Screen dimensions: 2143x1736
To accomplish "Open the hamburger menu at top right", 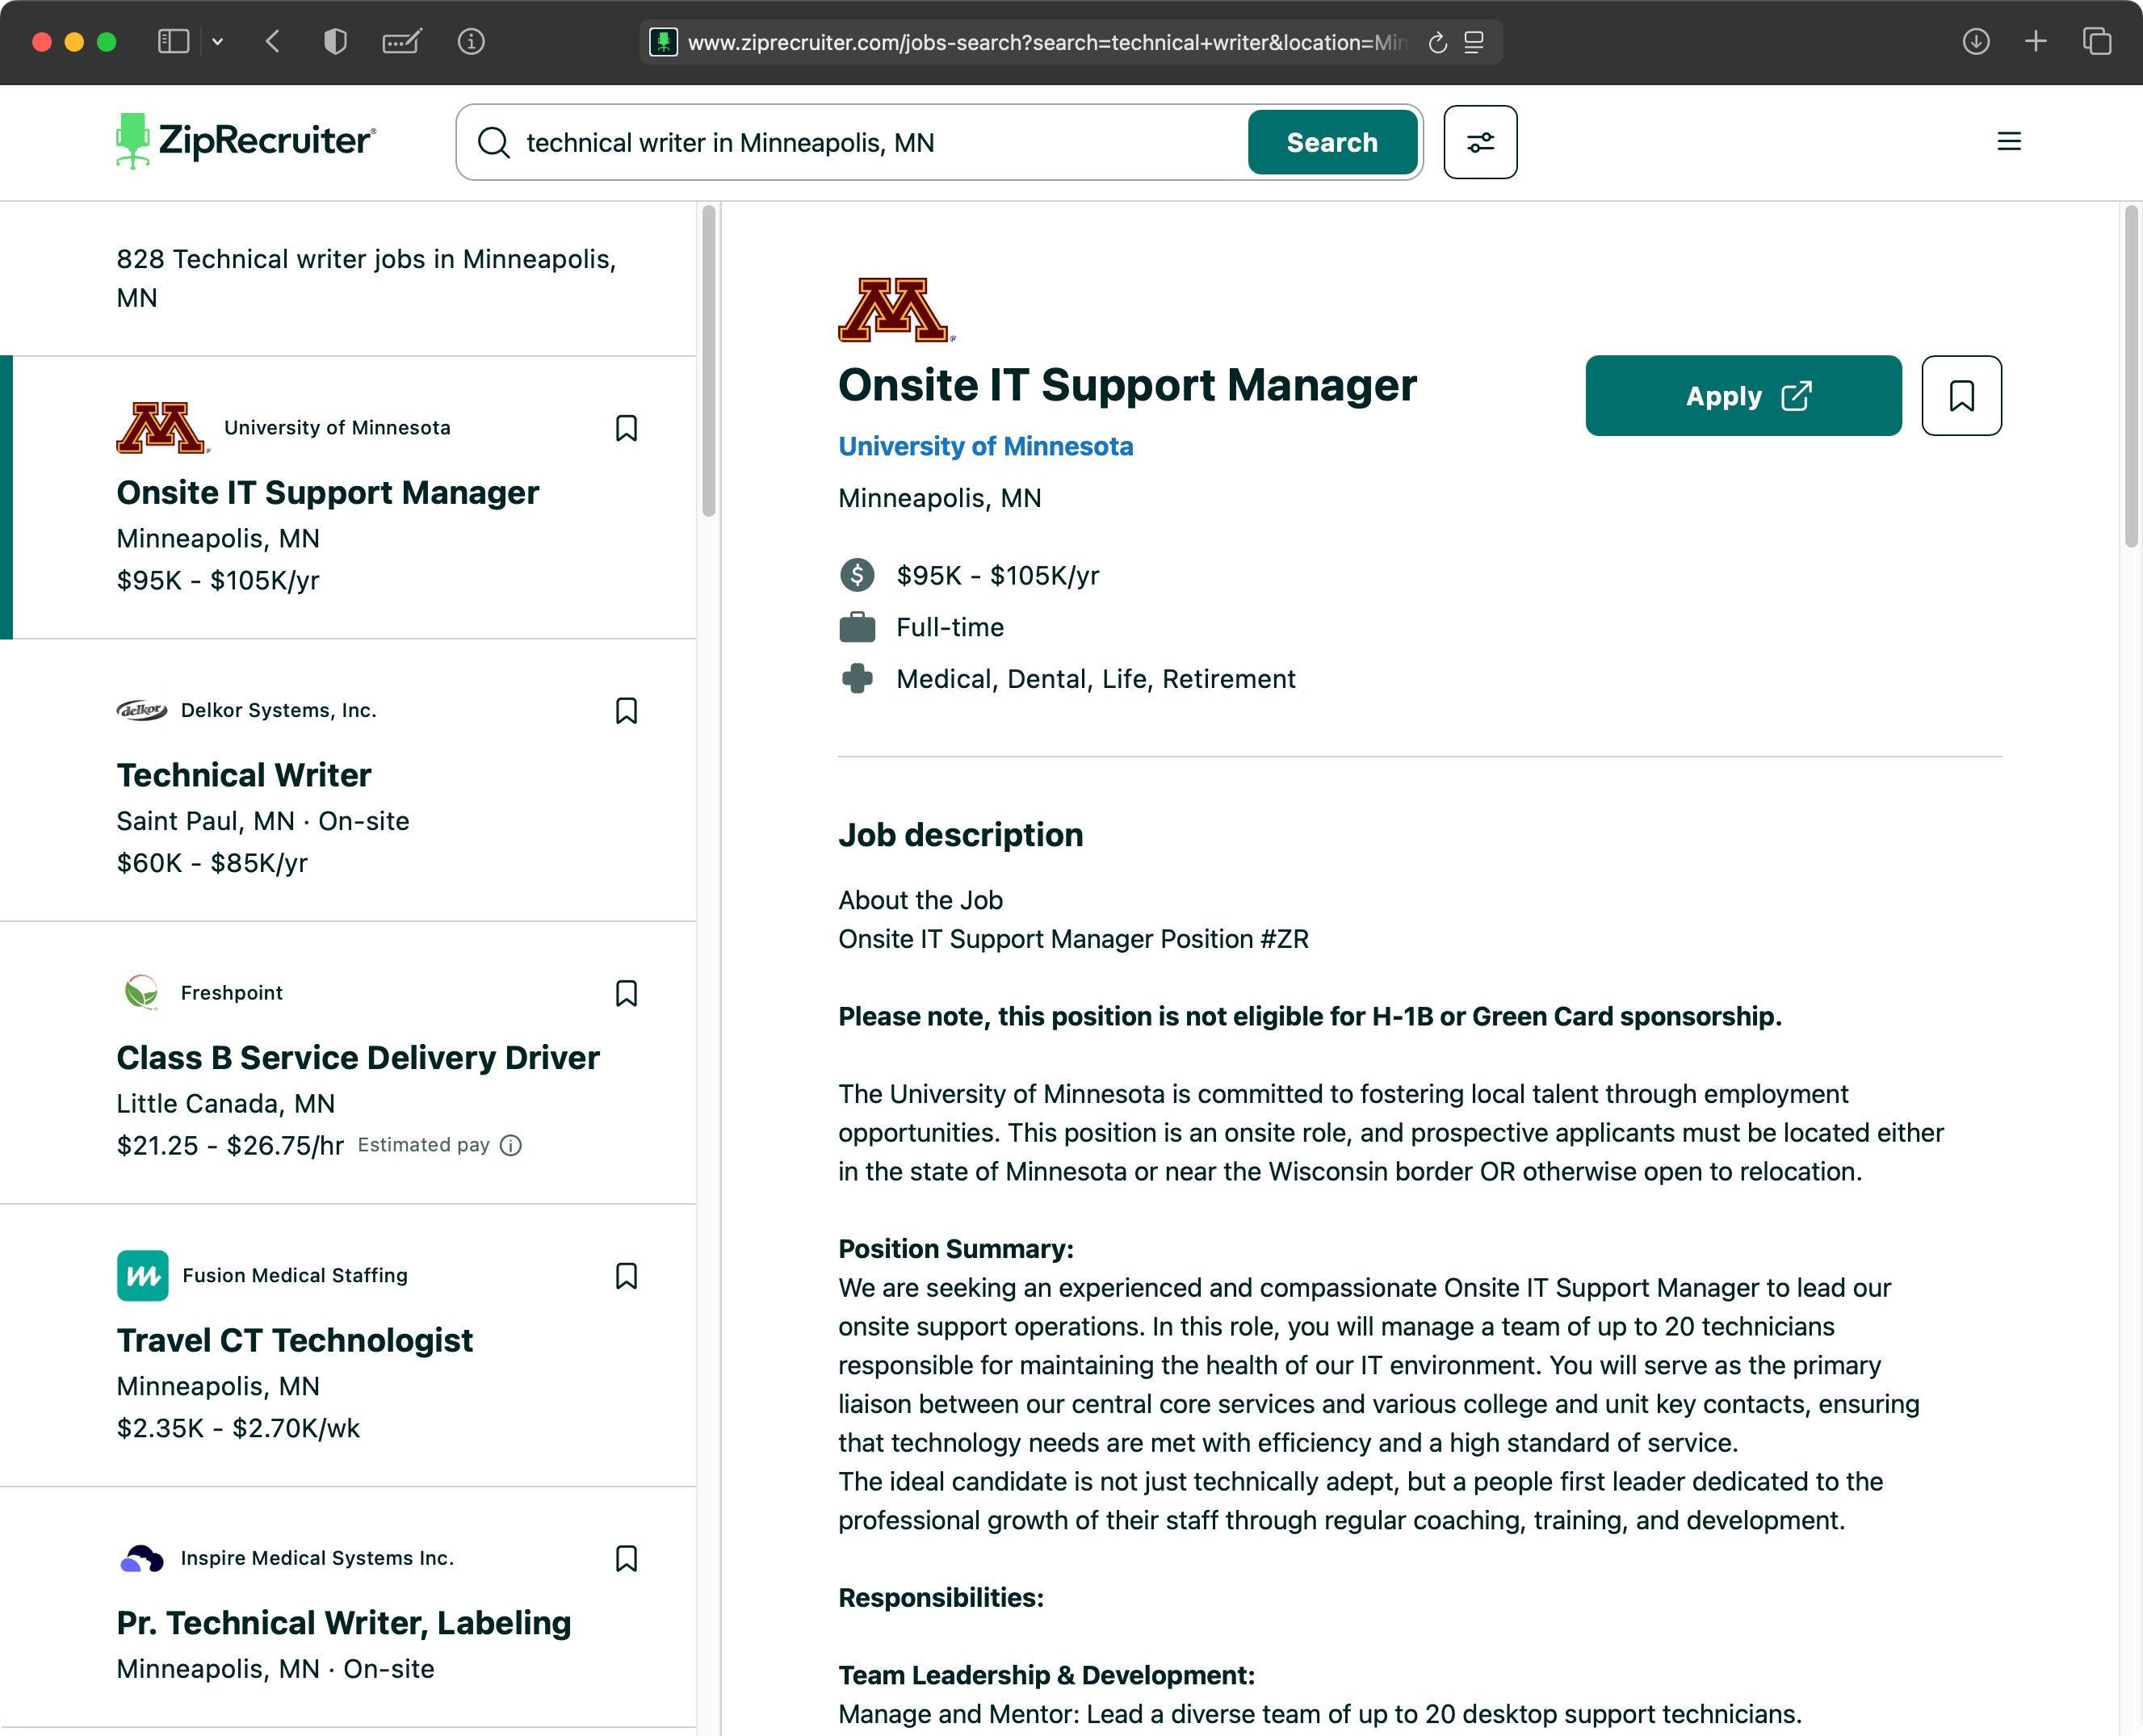I will 2008,142.
